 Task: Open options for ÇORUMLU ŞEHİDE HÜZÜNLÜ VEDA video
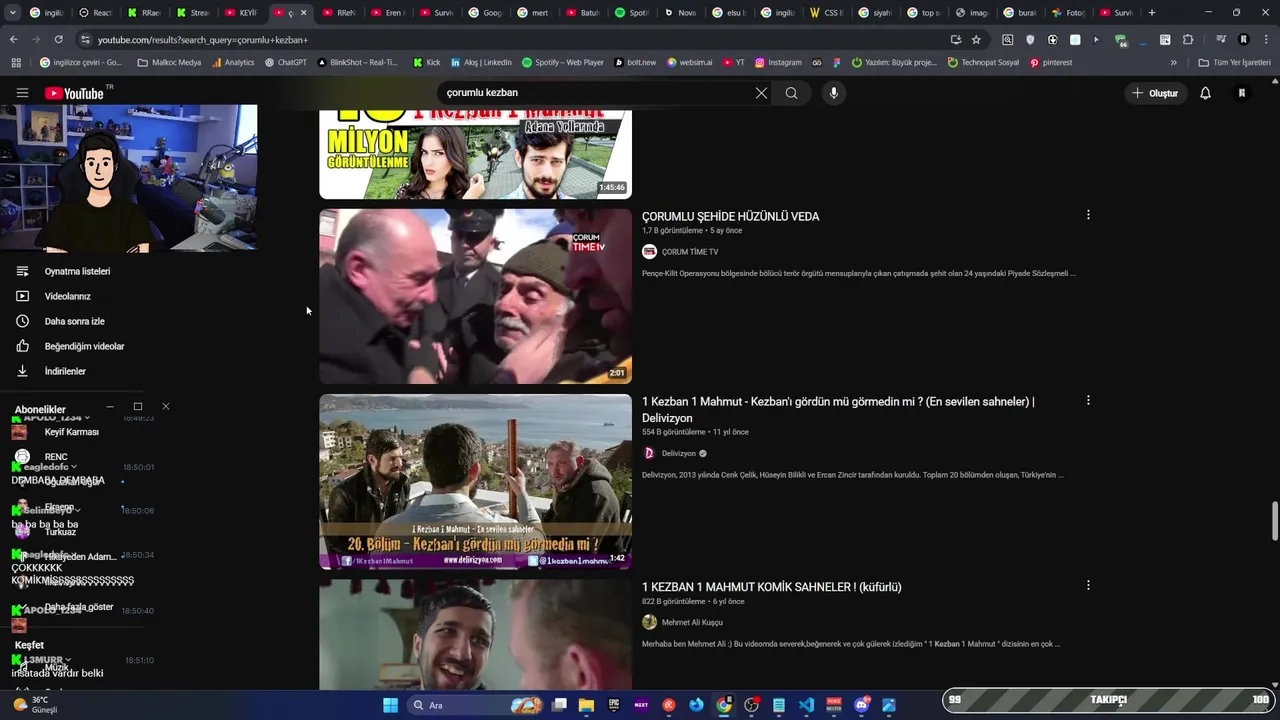pyautogui.click(x=1088, y=215)
